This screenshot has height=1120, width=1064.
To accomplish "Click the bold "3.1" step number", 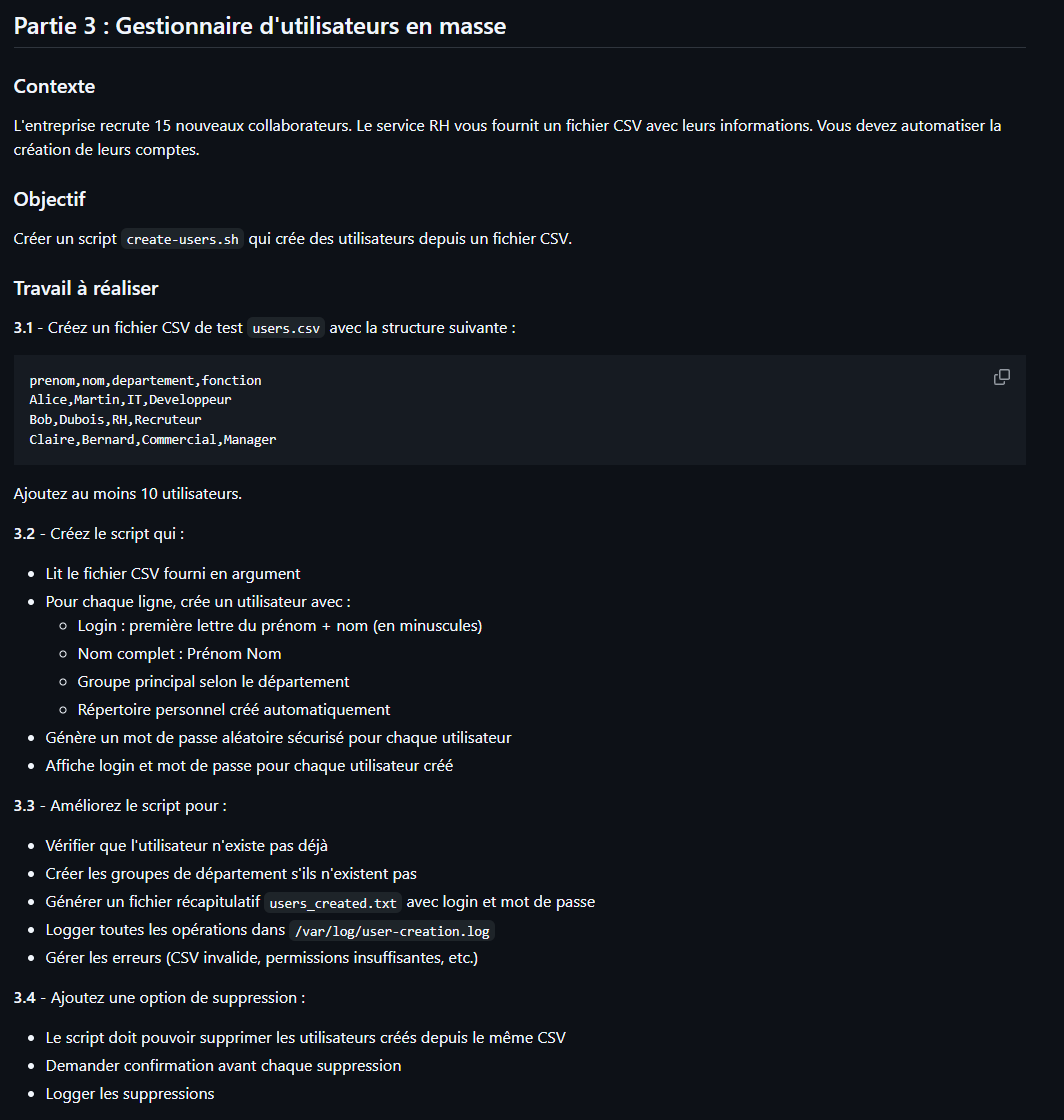I will tap(23, 328).
